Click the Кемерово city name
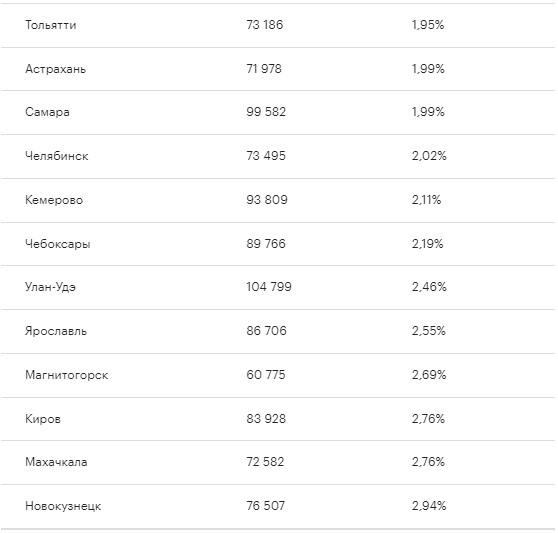The image size is (558, 533). tap(54, 200)
